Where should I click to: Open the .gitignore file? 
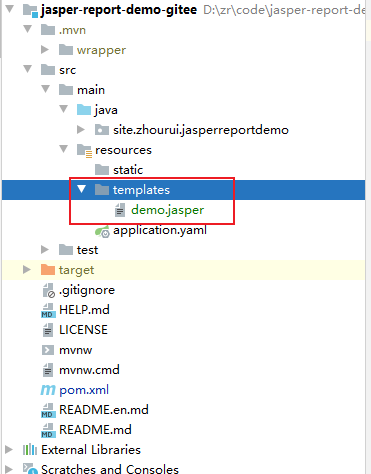pyautogui.click(x=87, y=290)
